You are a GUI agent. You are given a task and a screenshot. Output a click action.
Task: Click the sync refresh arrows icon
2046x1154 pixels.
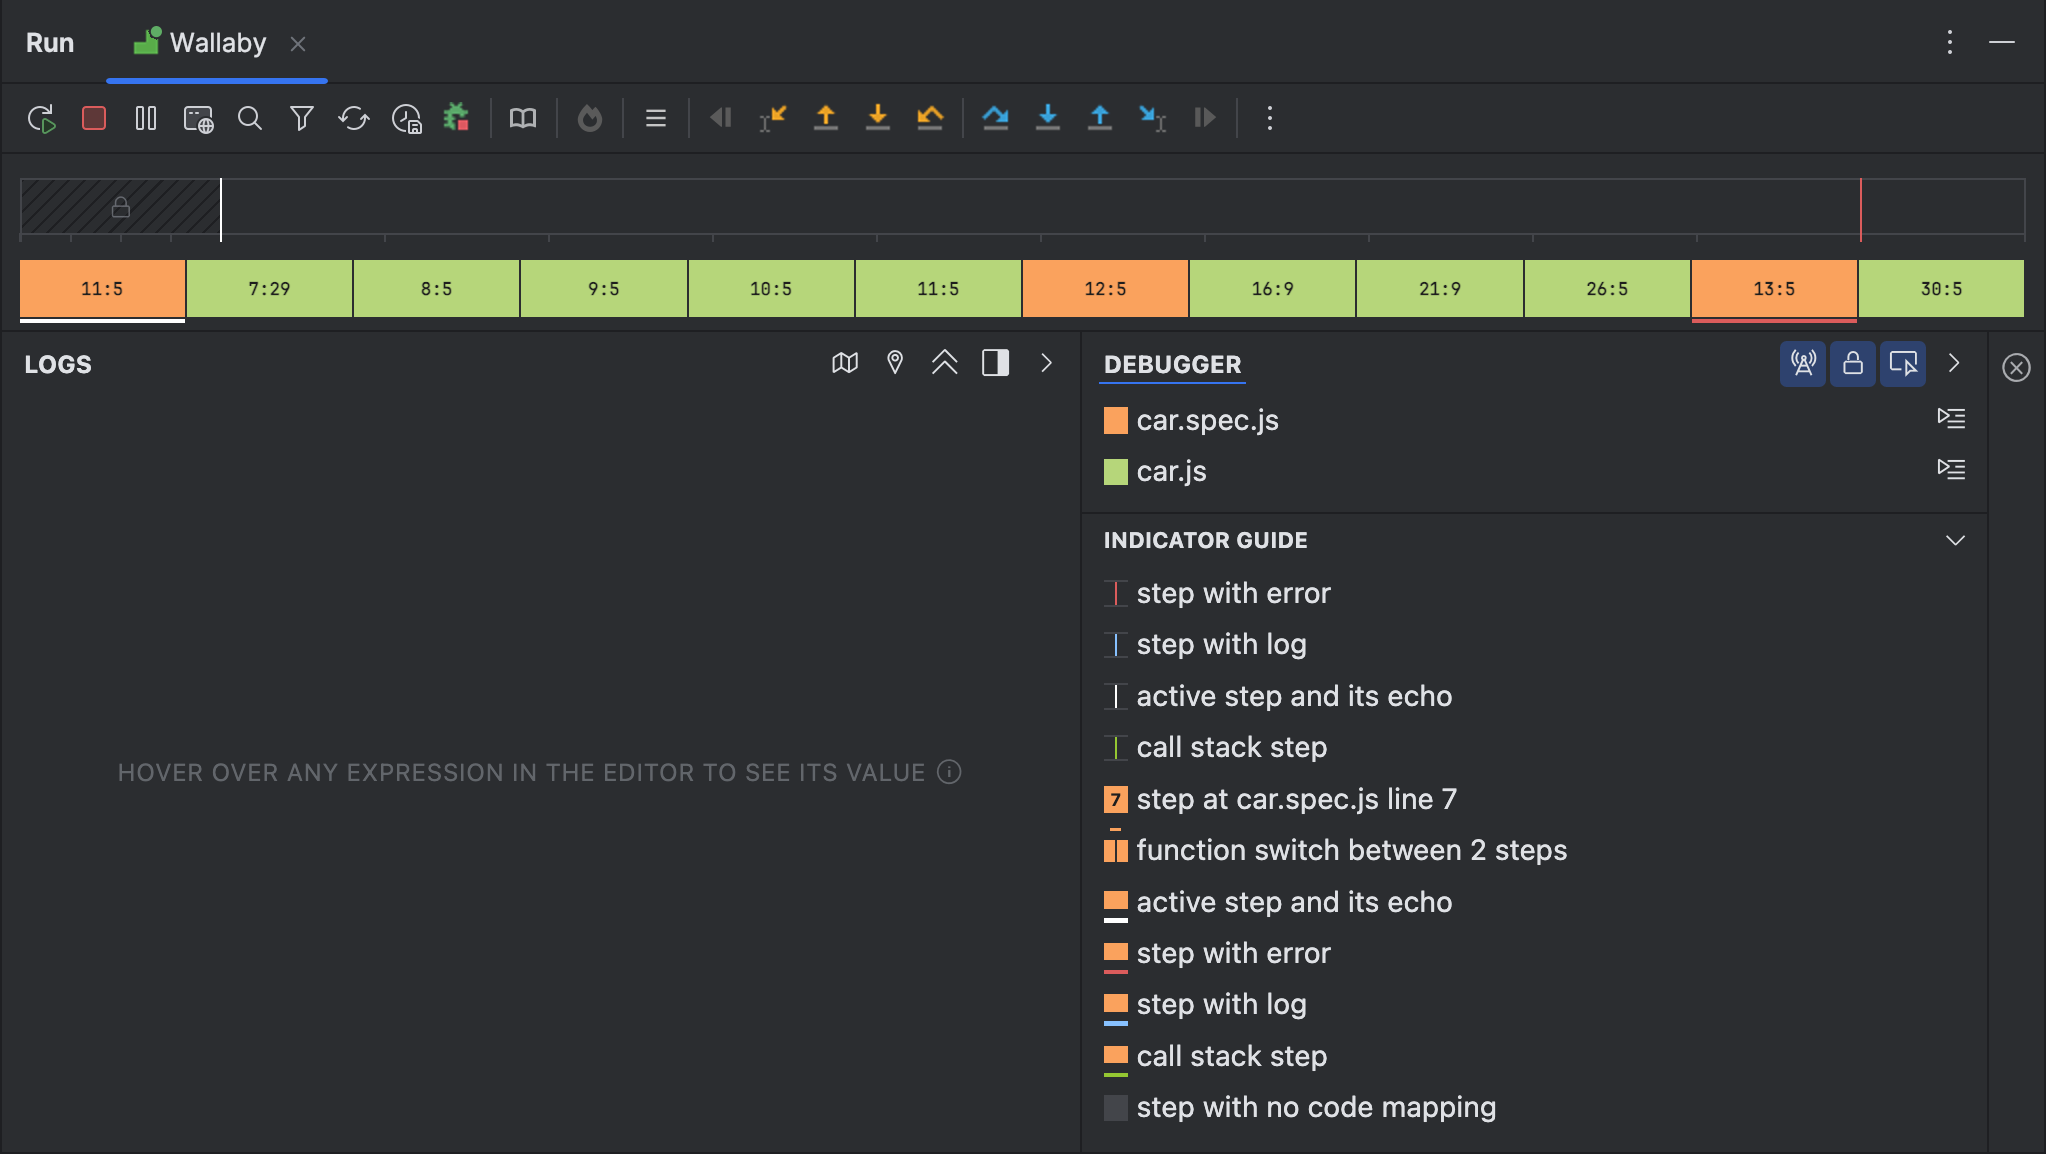pyautogui.click(x=354, y=118)
